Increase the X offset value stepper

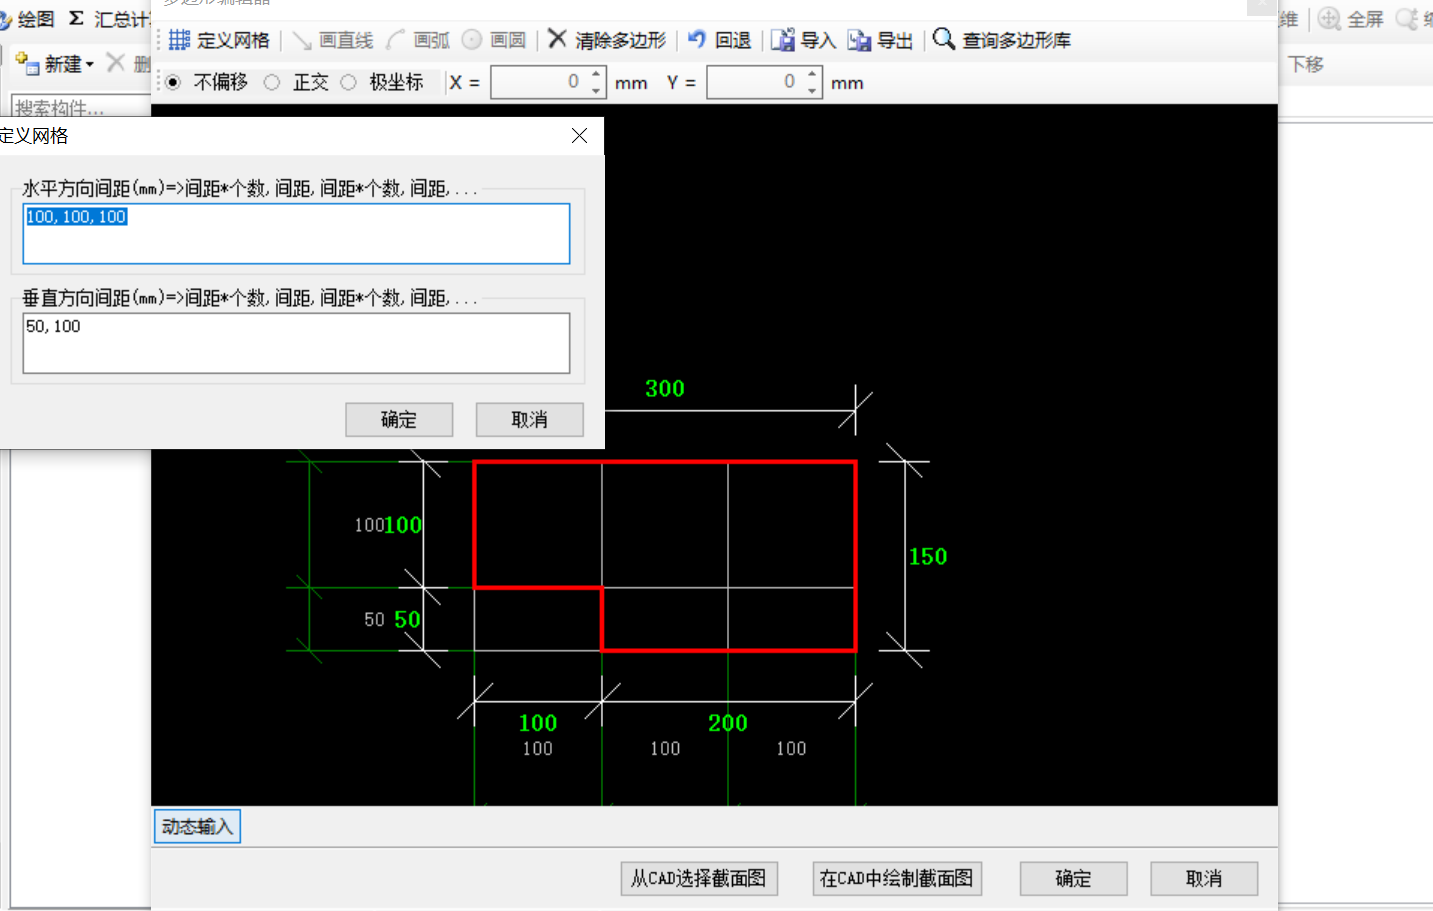596,74
